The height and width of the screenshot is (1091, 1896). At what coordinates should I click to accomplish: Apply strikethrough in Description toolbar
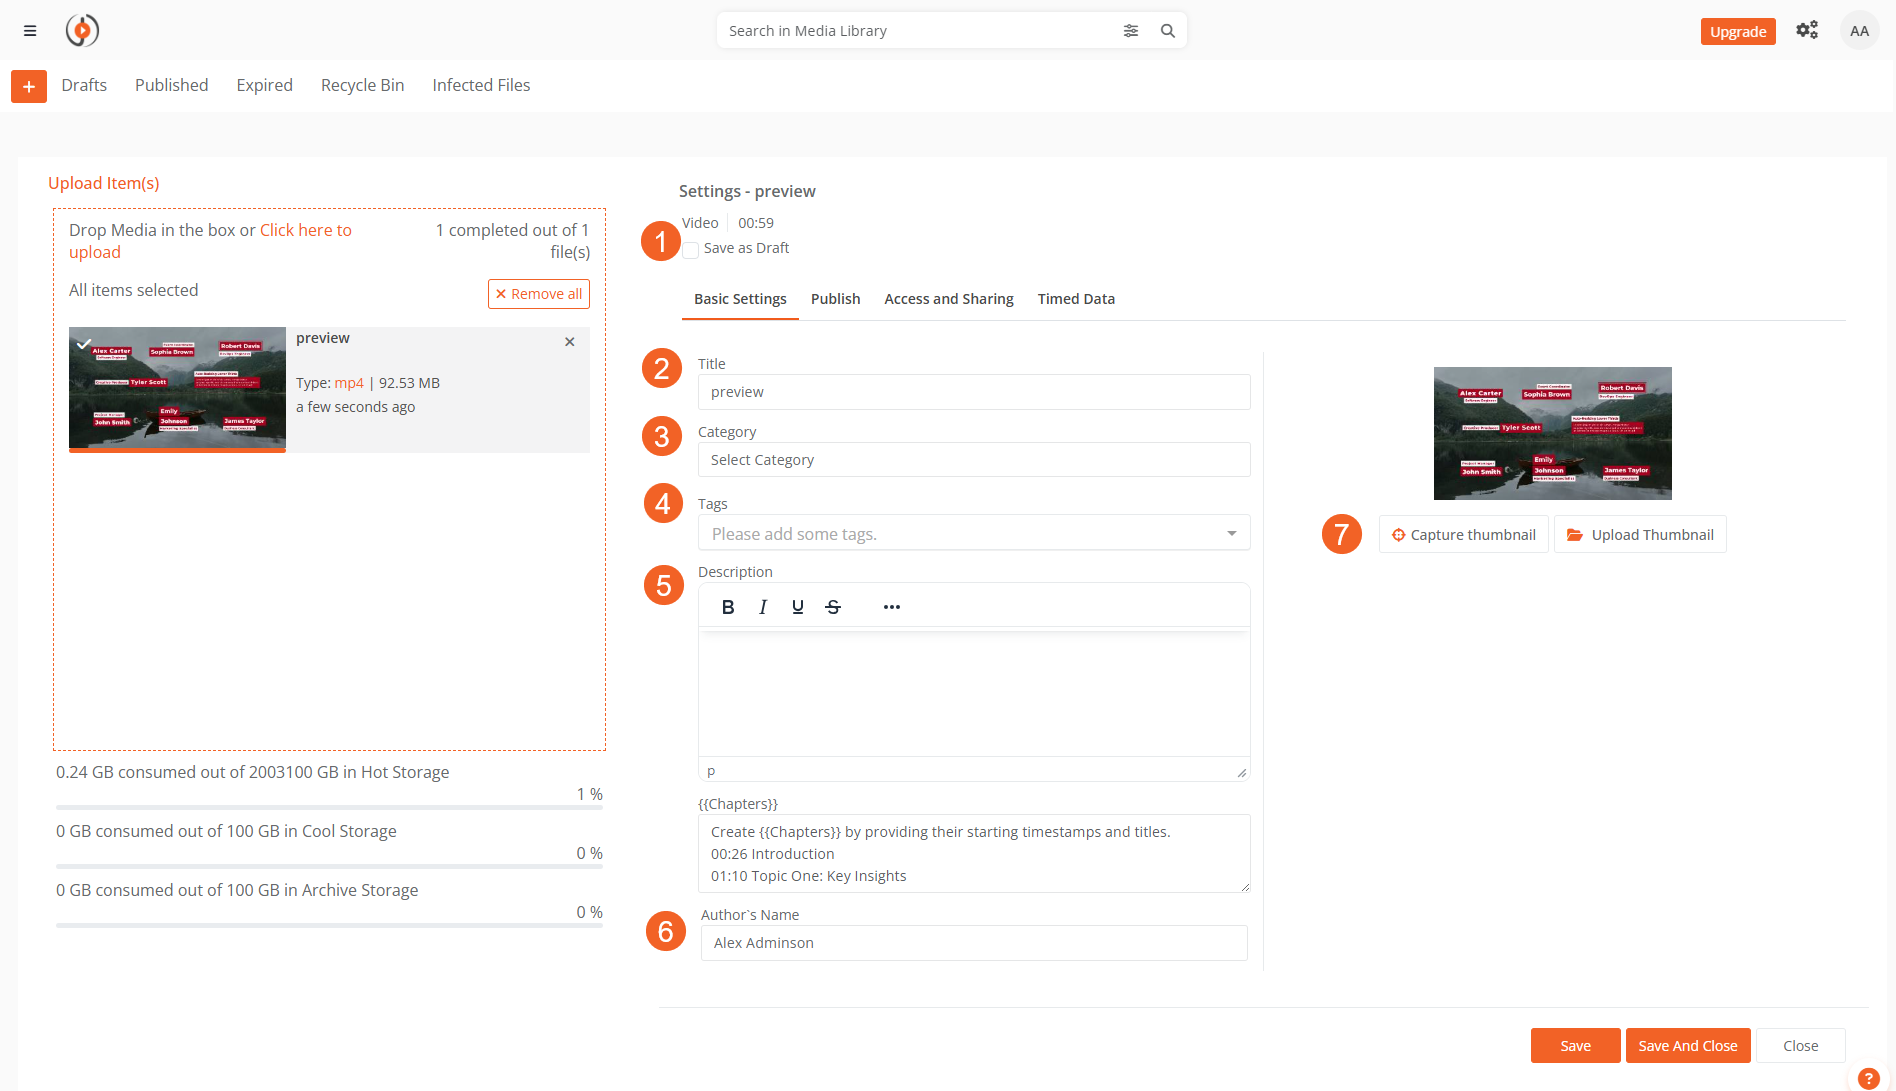pos(833,607)
